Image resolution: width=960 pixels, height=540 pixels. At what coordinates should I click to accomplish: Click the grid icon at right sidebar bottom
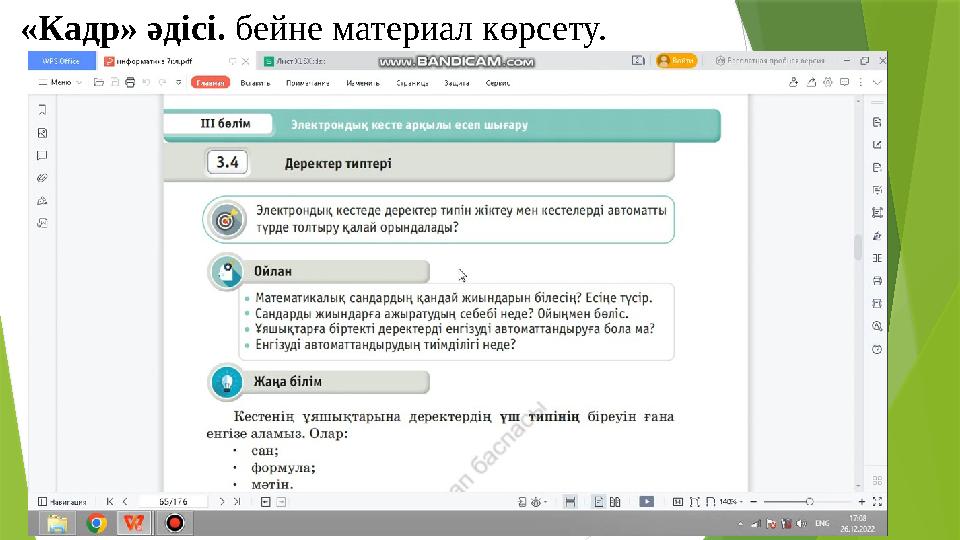[x=877, y=481]
